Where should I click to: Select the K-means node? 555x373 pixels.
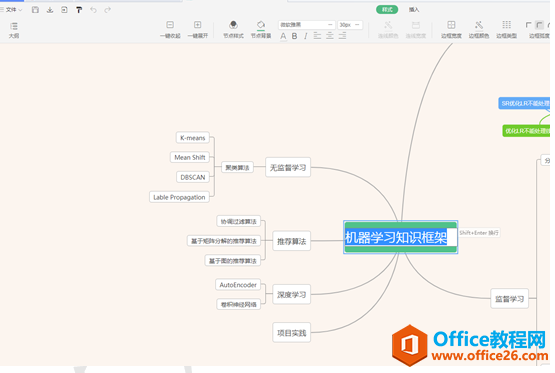pos(193,138)
